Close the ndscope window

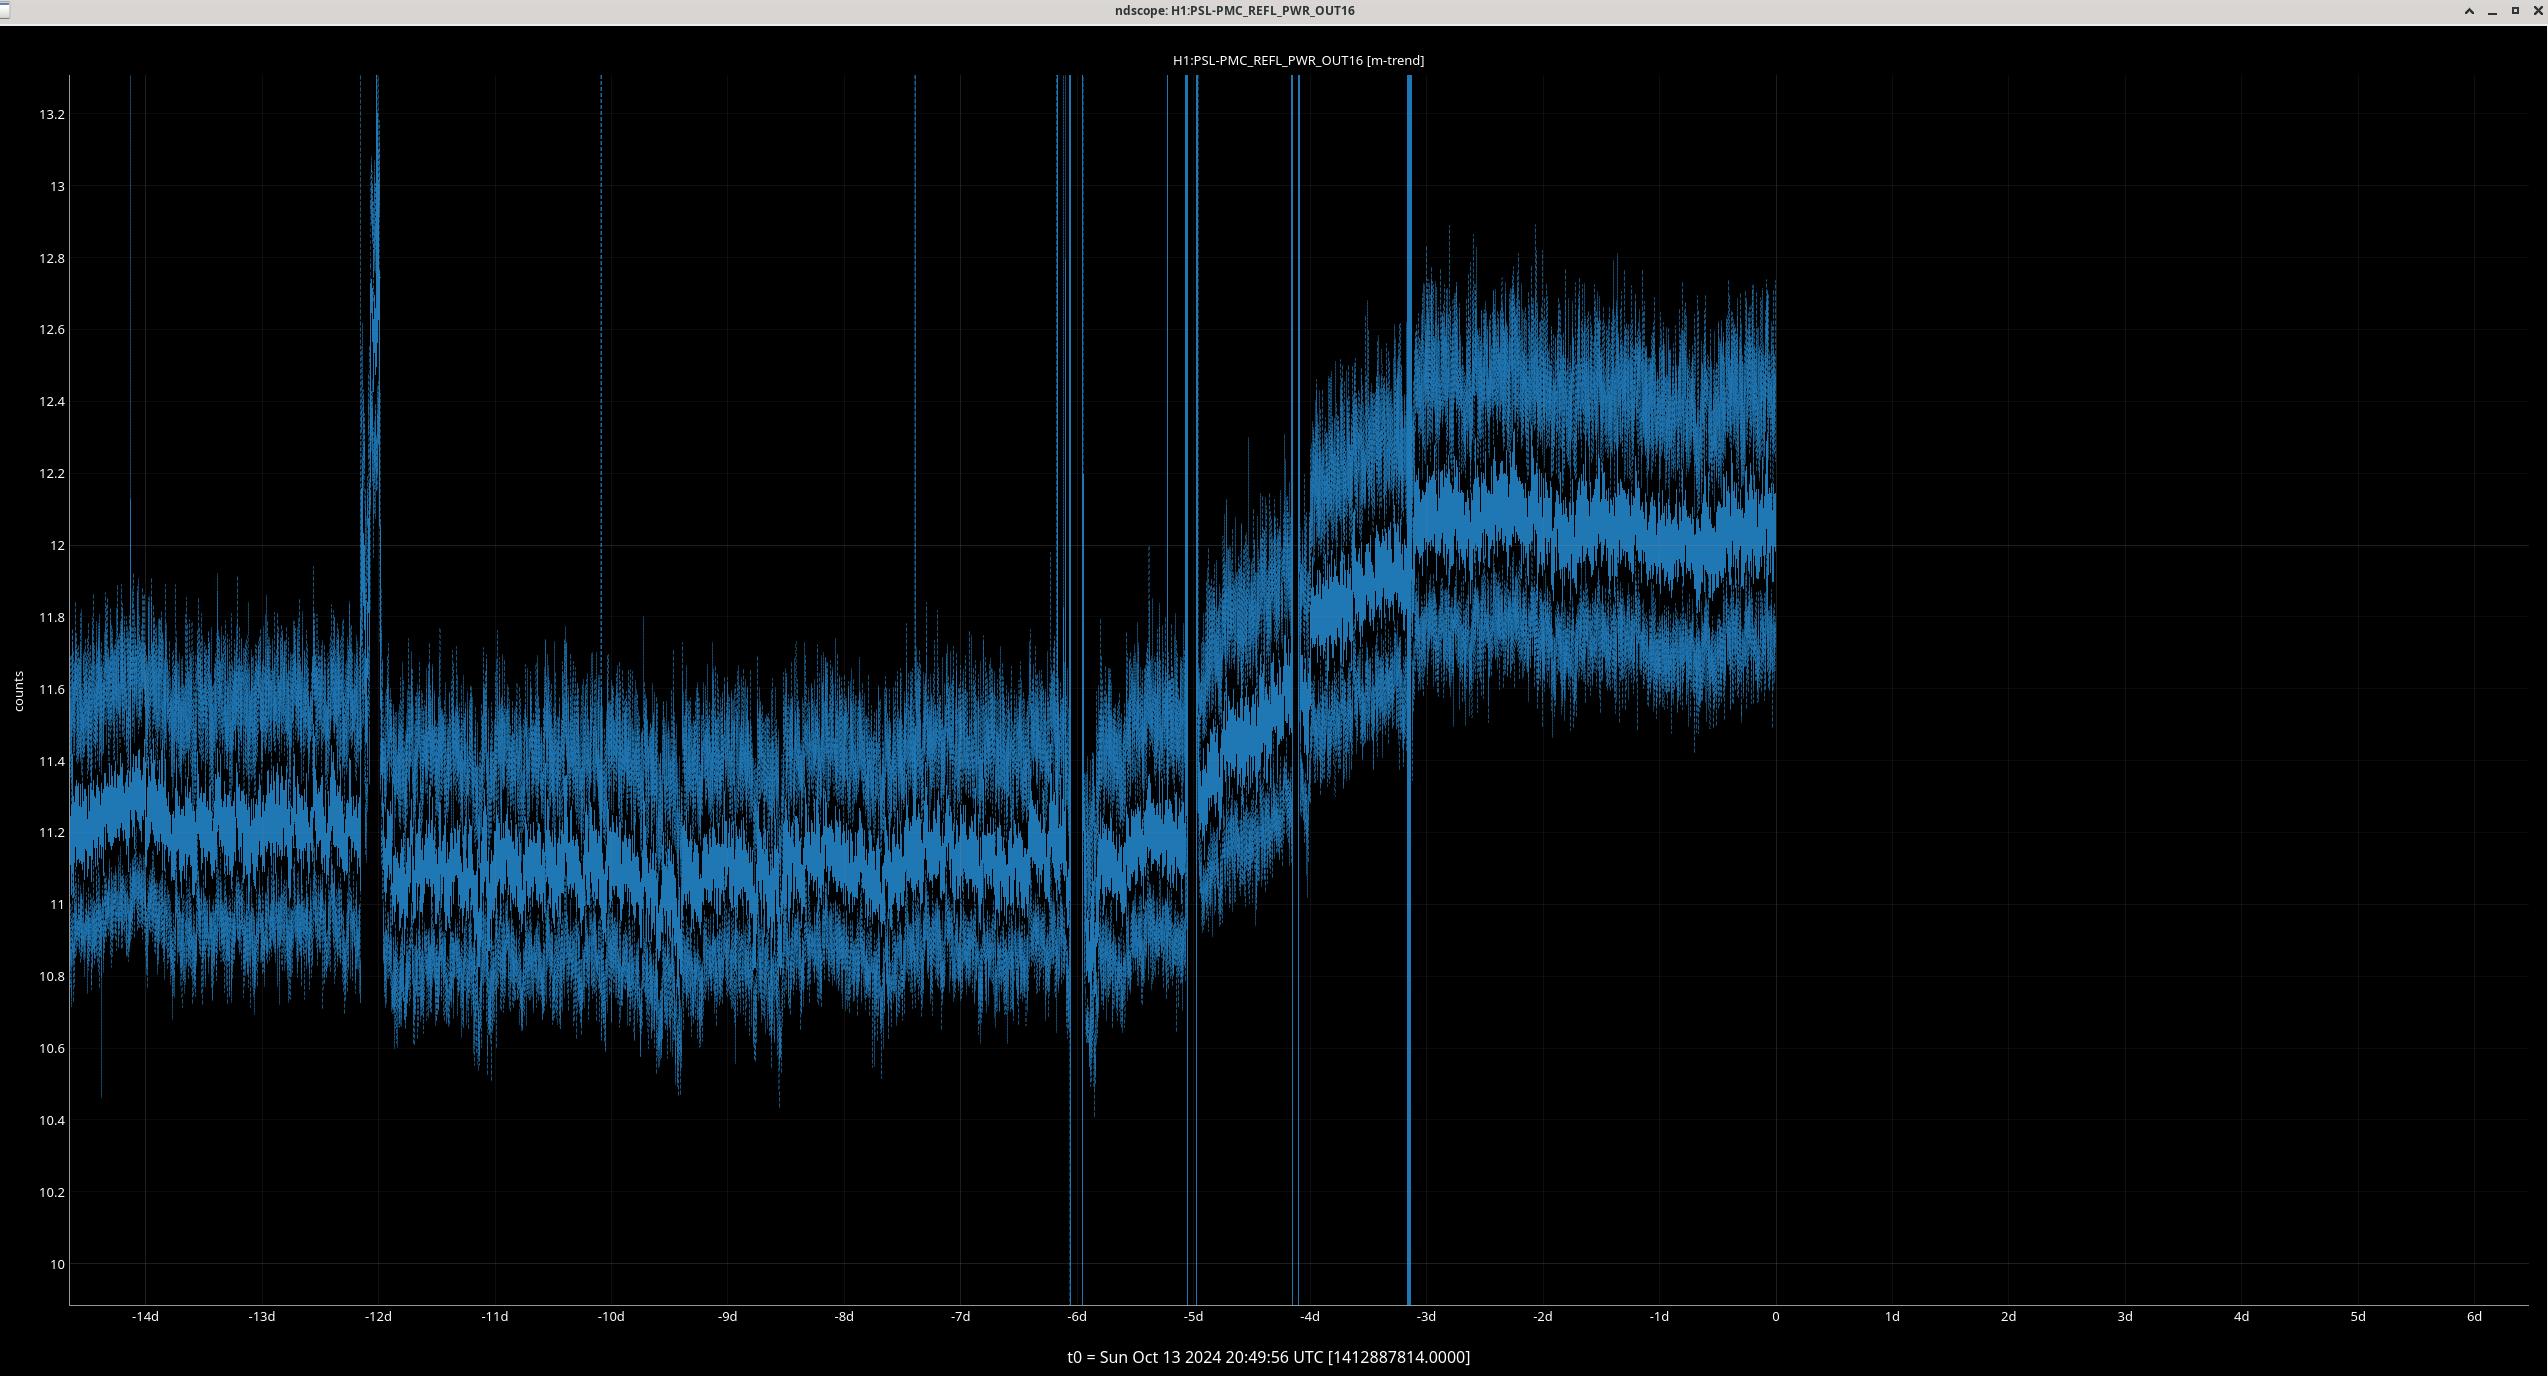coord(2538,11)
